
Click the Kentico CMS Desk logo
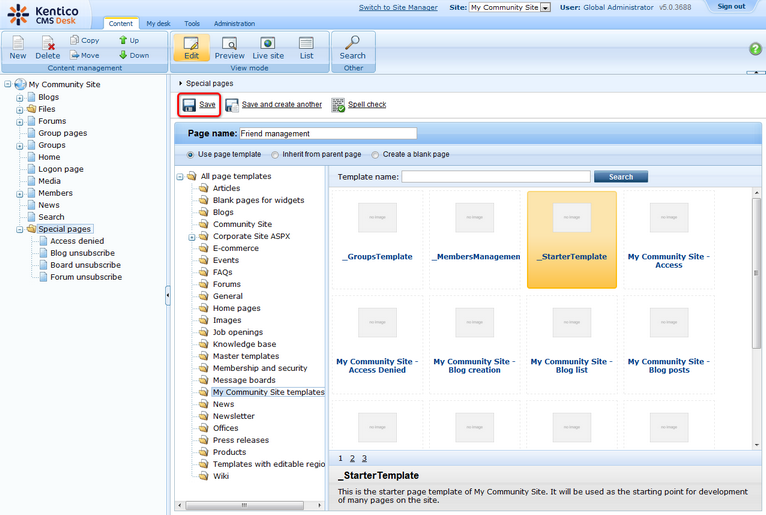(x=43, y=15)
